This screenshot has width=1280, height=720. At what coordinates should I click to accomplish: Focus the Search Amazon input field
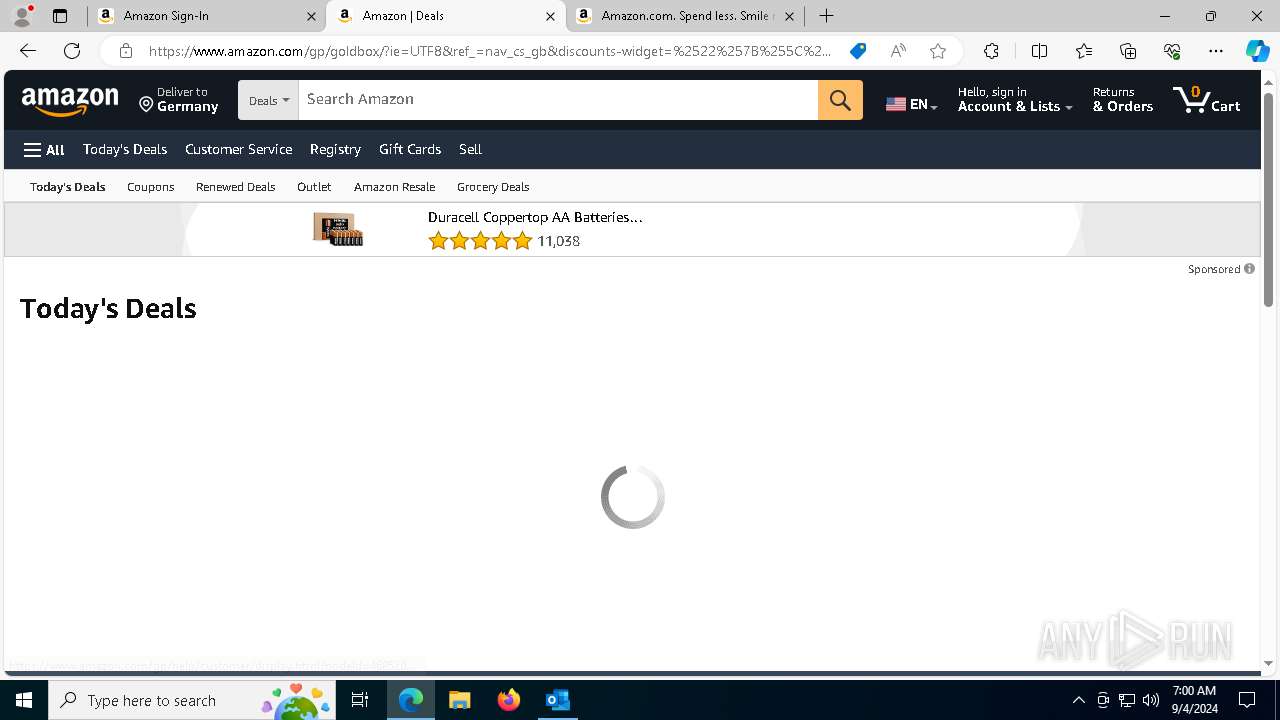pos(558,100)
